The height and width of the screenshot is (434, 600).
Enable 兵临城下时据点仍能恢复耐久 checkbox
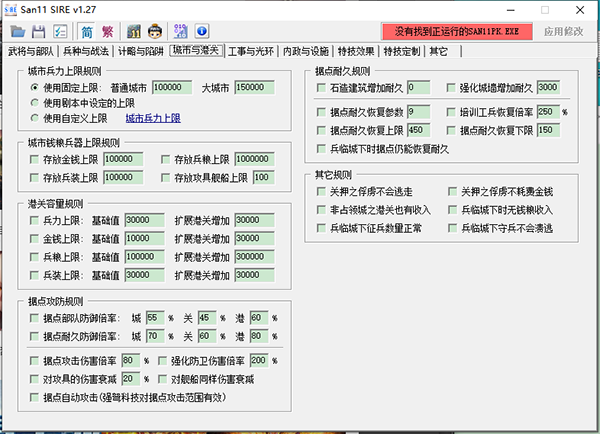[x=321, y=149]
